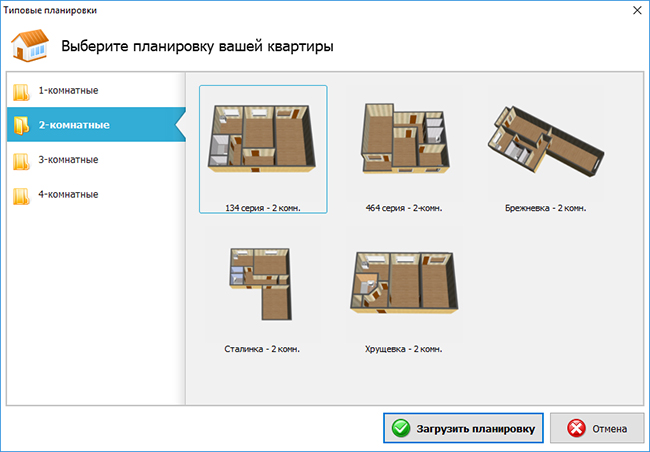650x452 pixels.
Task: Pick the Брежневка apartment layout thumbnail
Action: [x=545, y=141]
